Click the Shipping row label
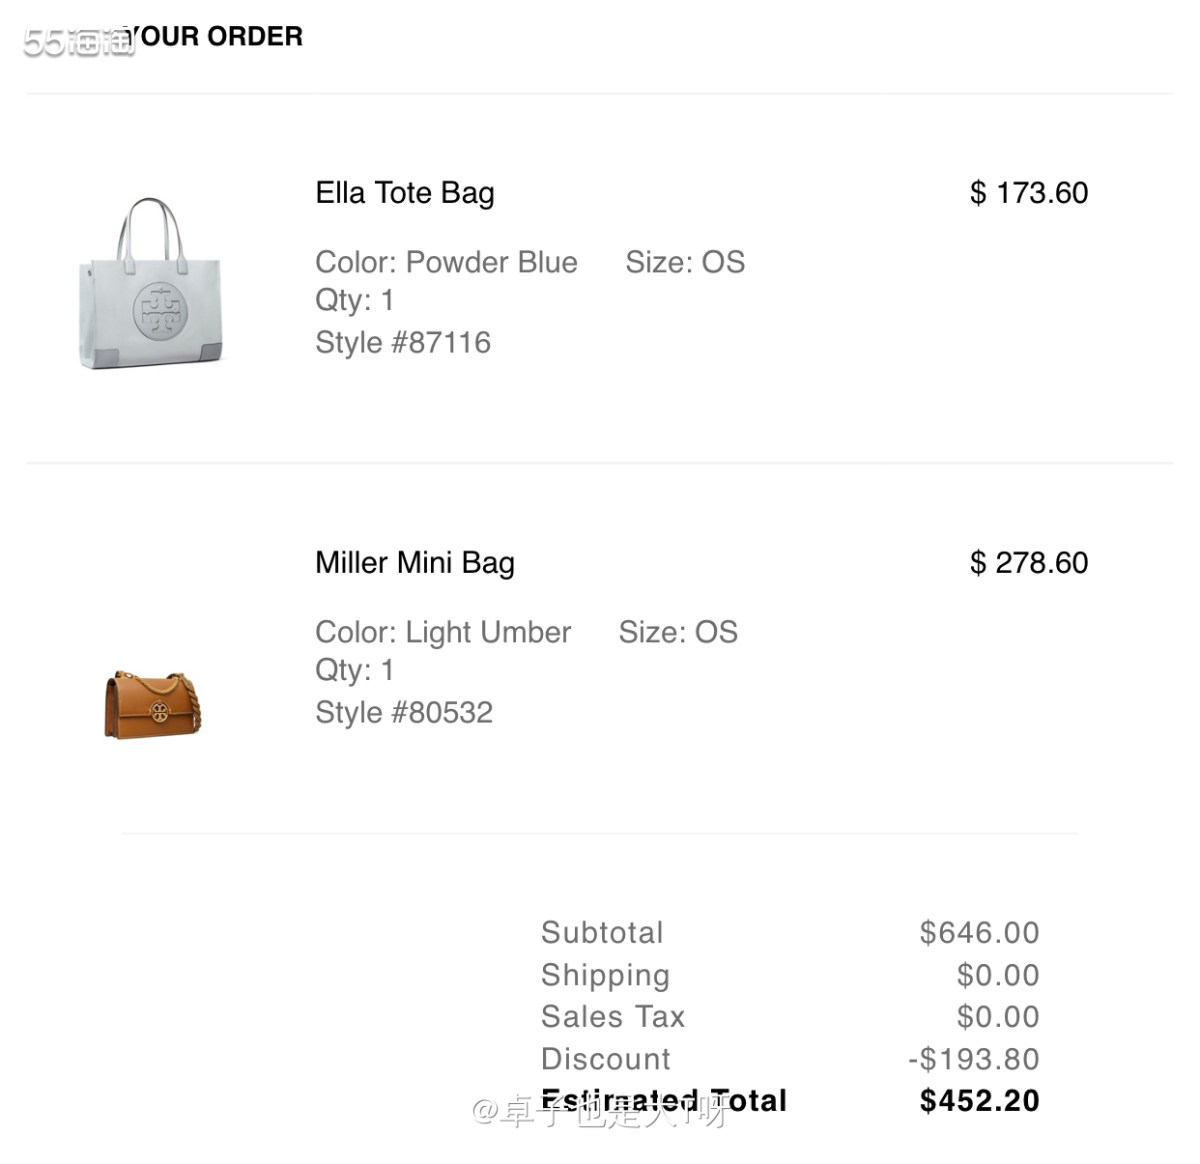The image size is (1200, 1164). tap(605, 975)
